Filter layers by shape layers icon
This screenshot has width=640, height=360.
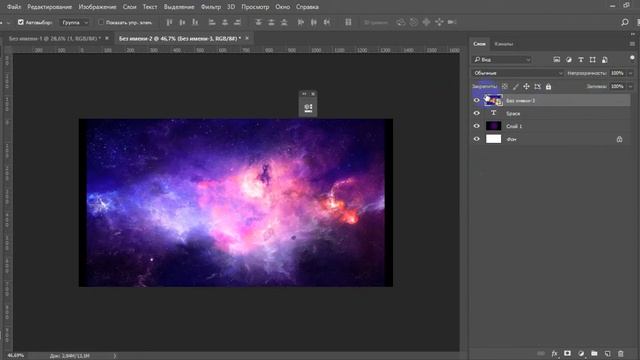point(592,60)
